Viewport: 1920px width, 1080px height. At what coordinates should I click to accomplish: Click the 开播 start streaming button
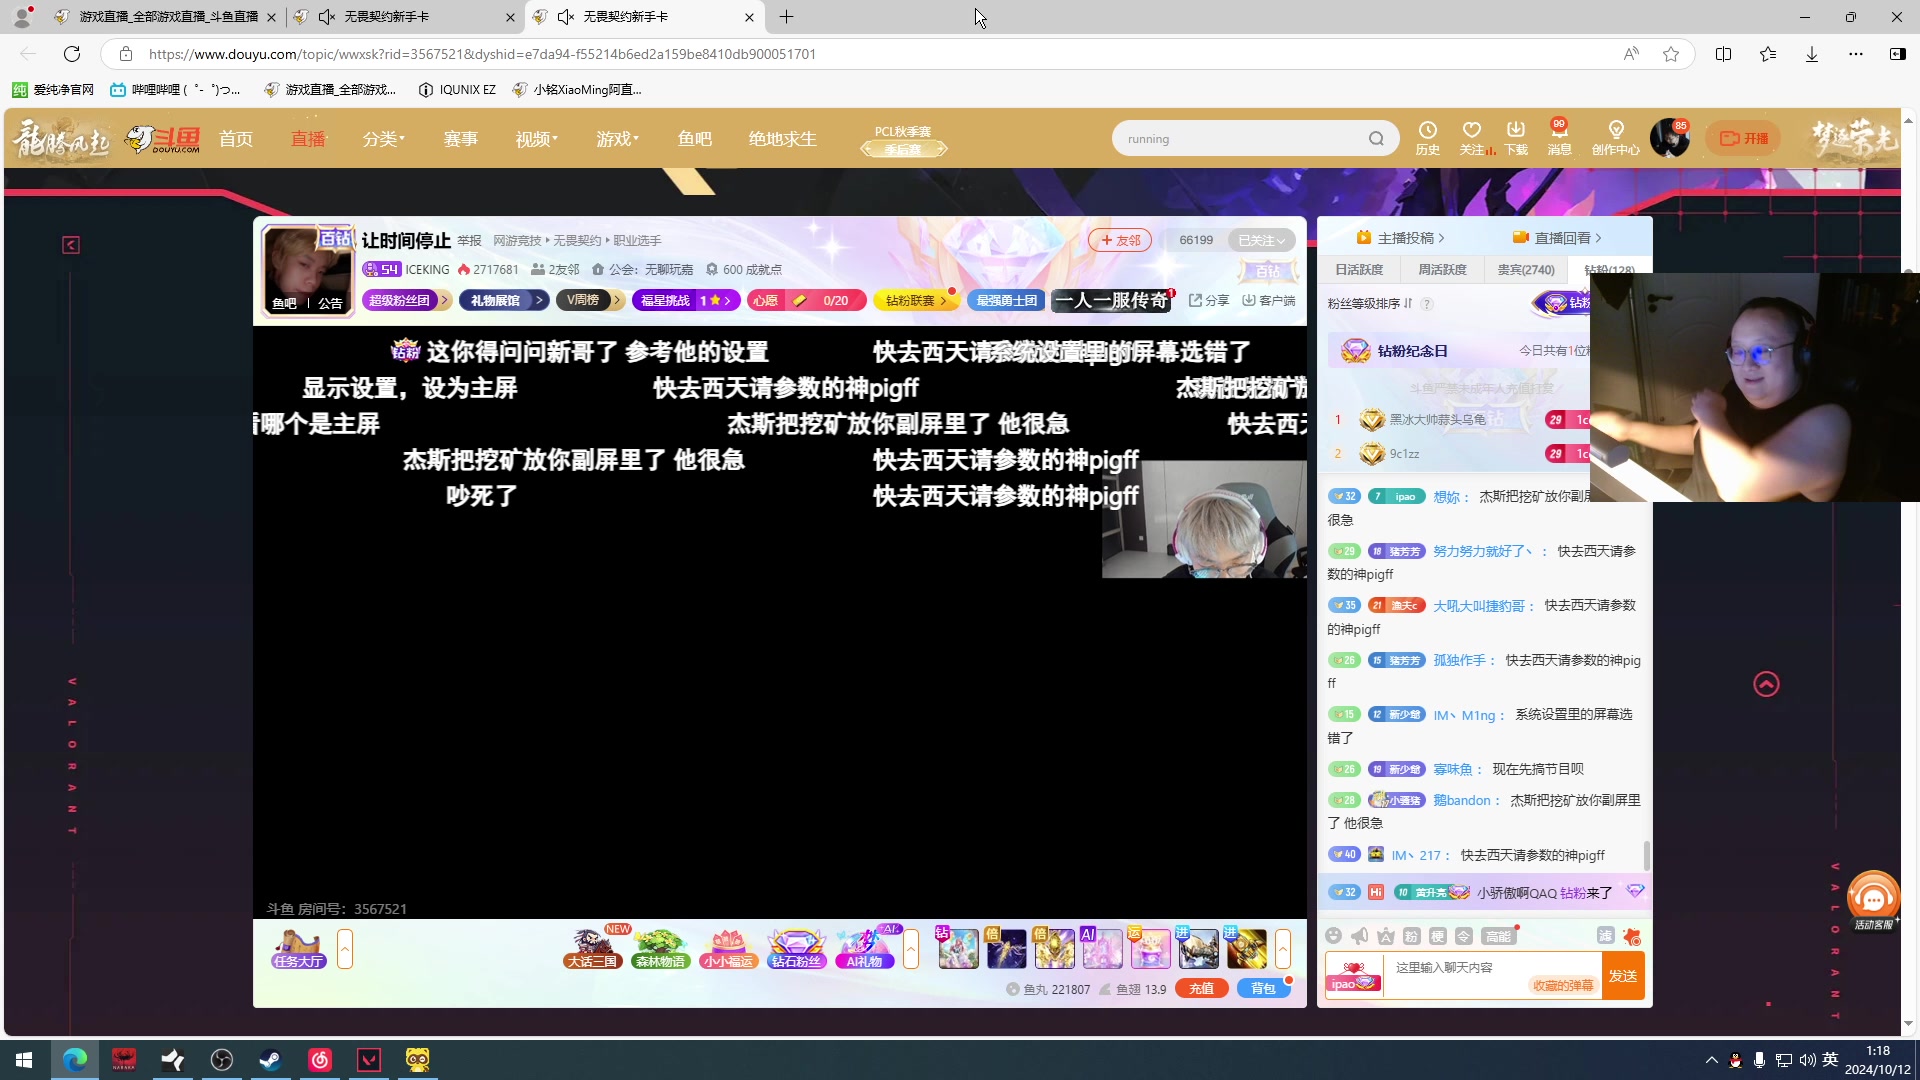click(1744, 139)
